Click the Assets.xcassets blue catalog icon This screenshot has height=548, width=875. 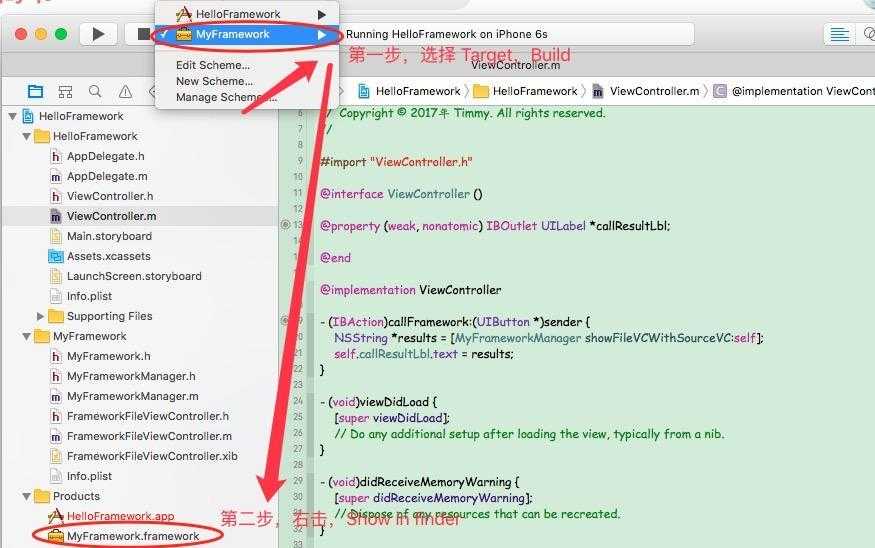tap(56, 257)
